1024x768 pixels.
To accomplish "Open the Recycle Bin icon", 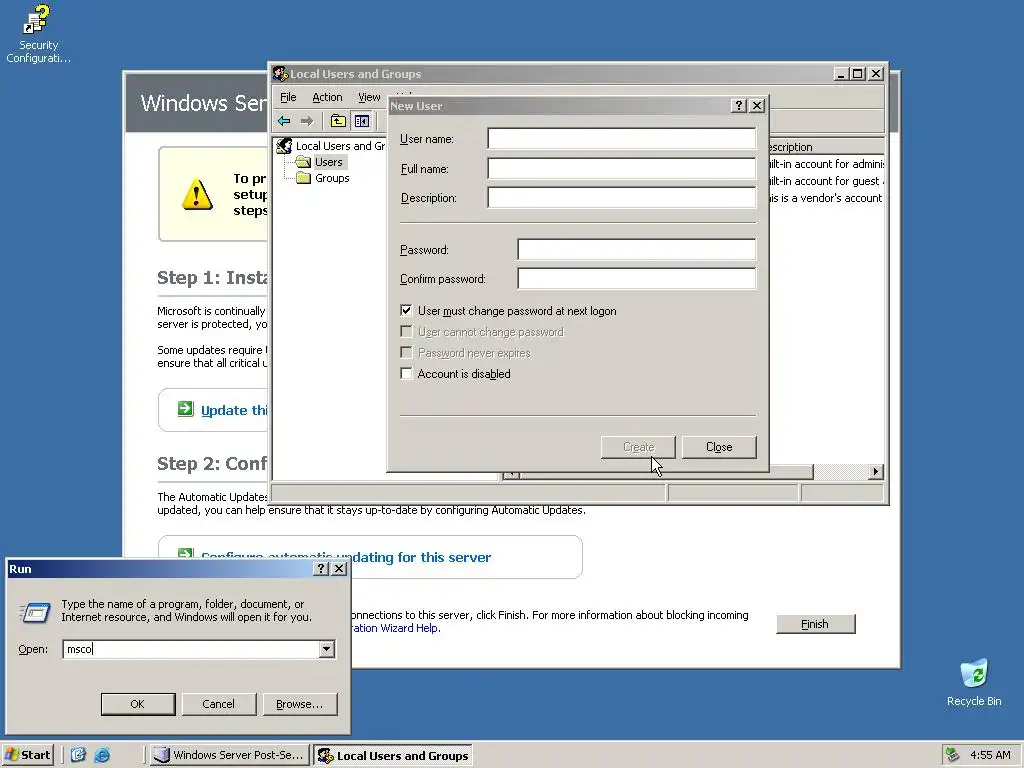I will click(974, 683).
